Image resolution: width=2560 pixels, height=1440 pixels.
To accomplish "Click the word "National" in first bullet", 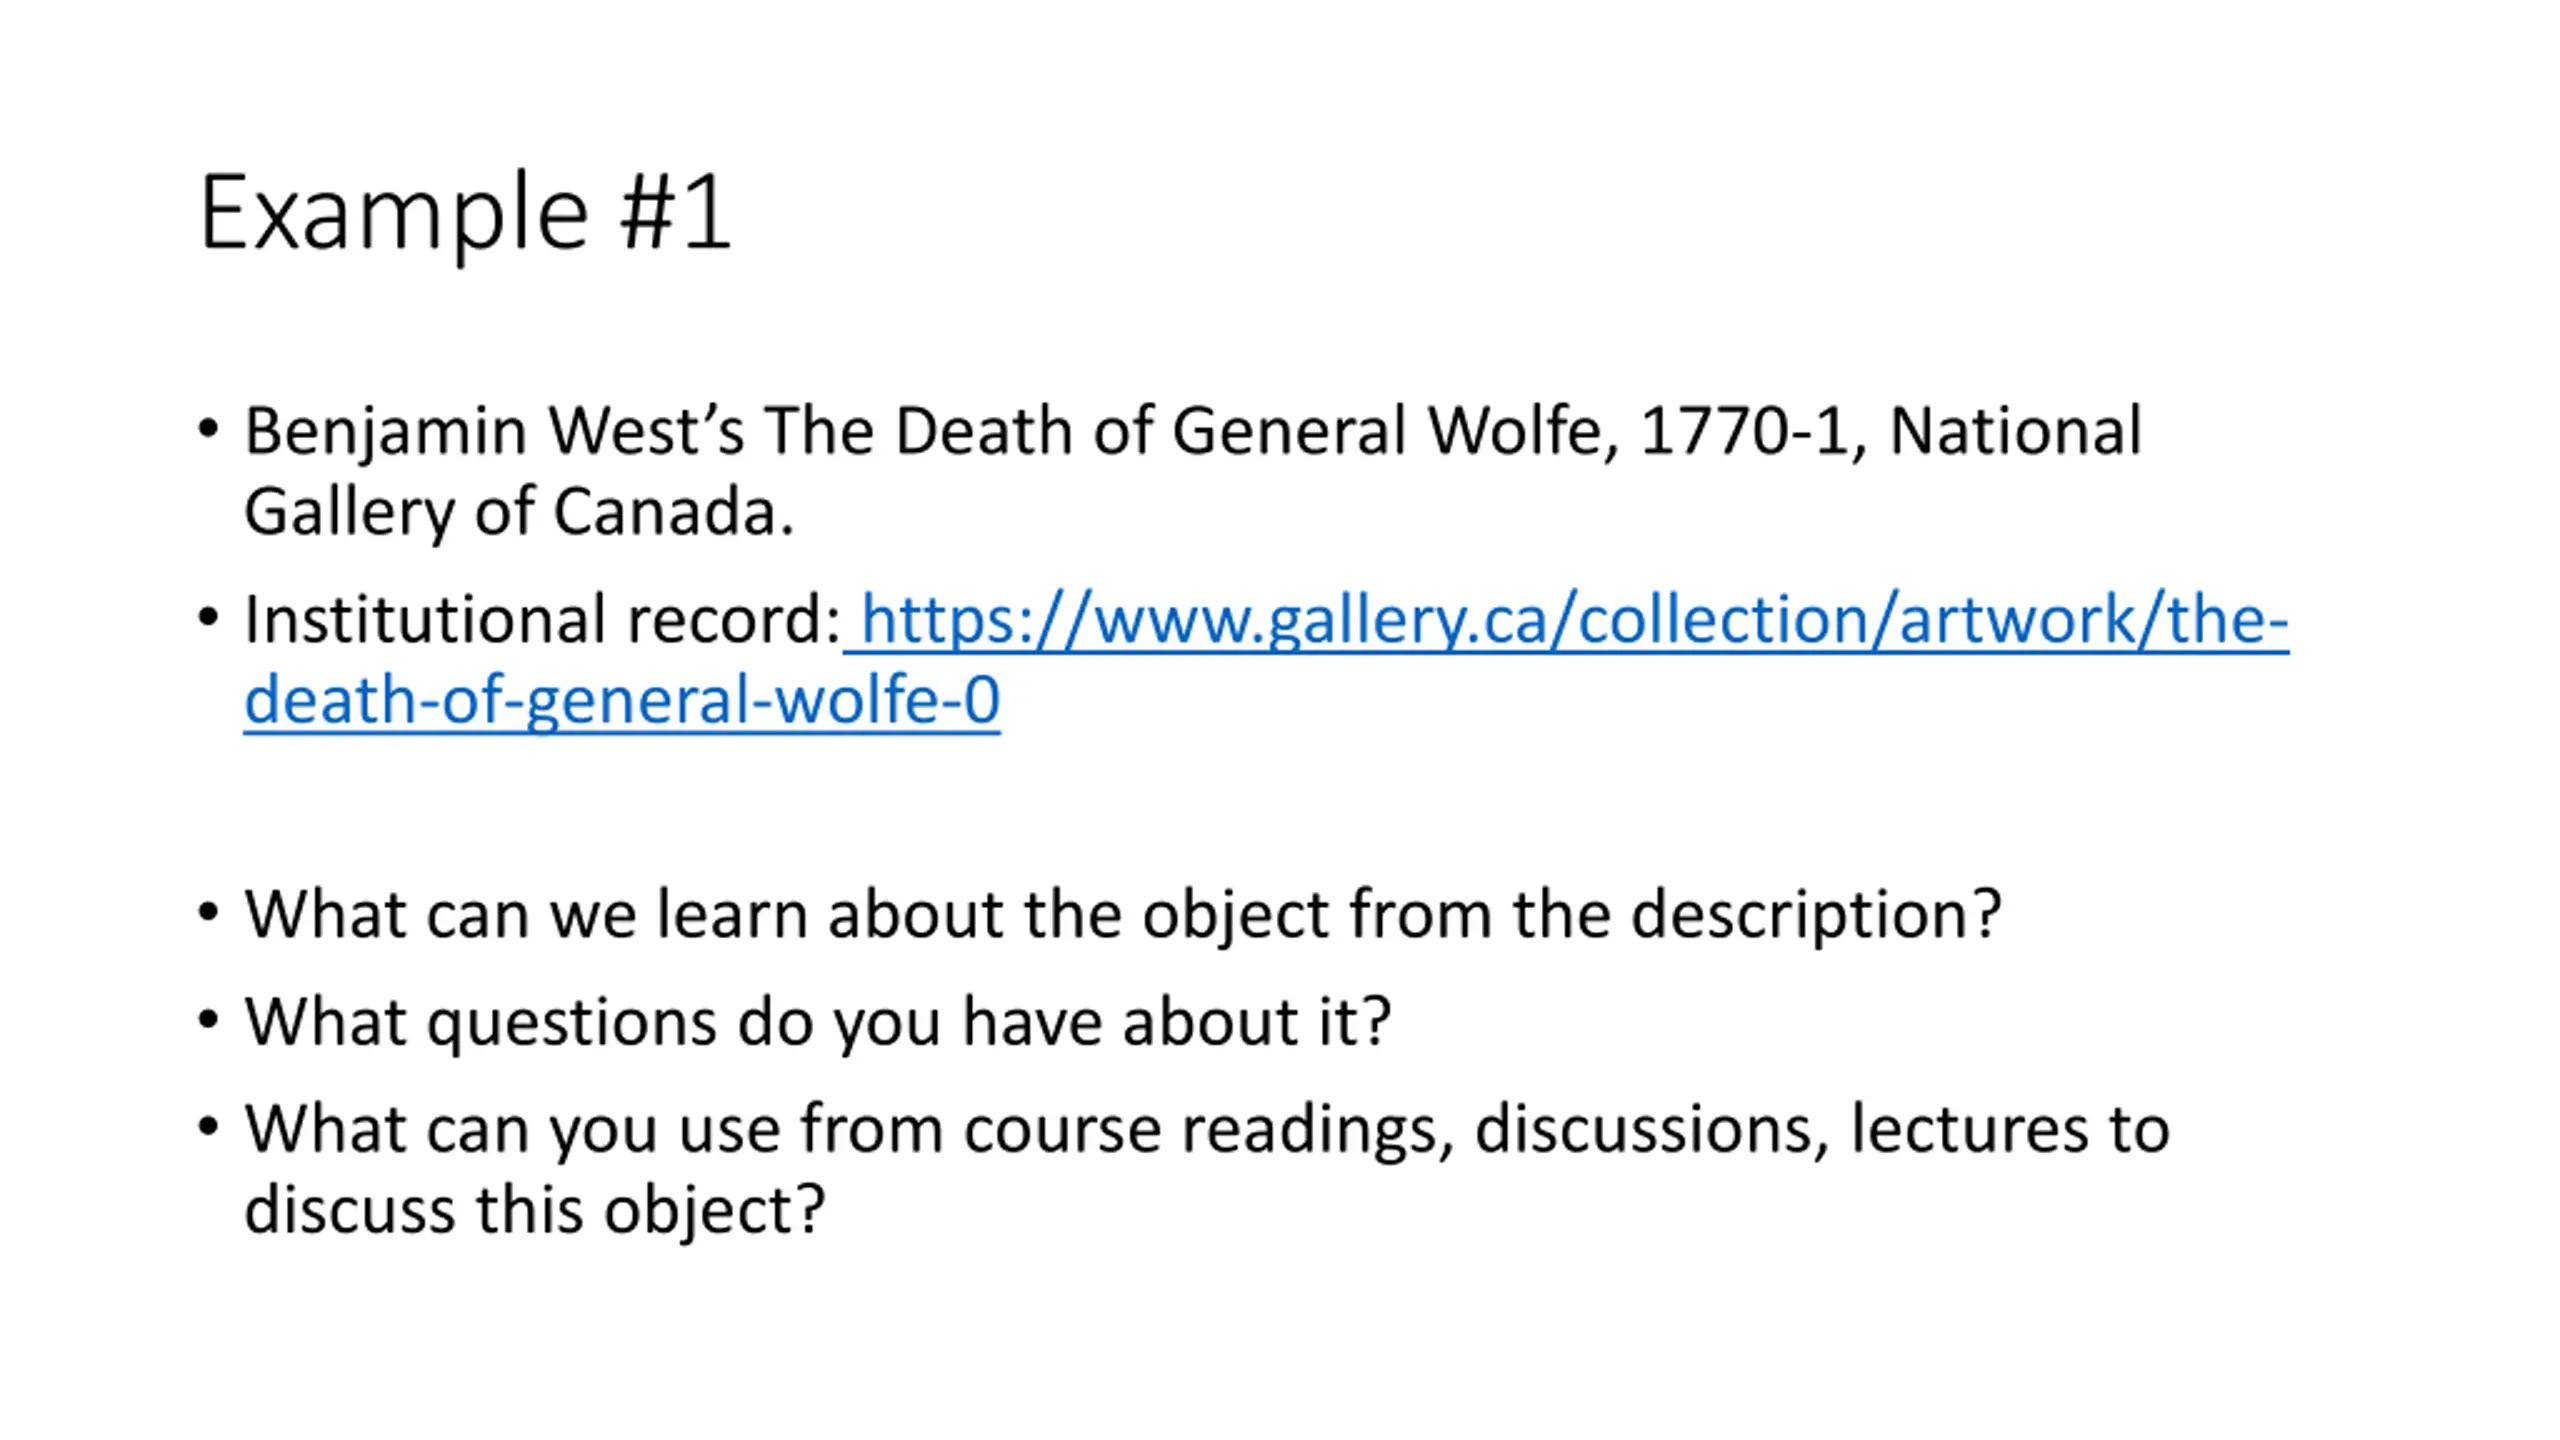I will pyautogui.click(x=2016, y=432).
